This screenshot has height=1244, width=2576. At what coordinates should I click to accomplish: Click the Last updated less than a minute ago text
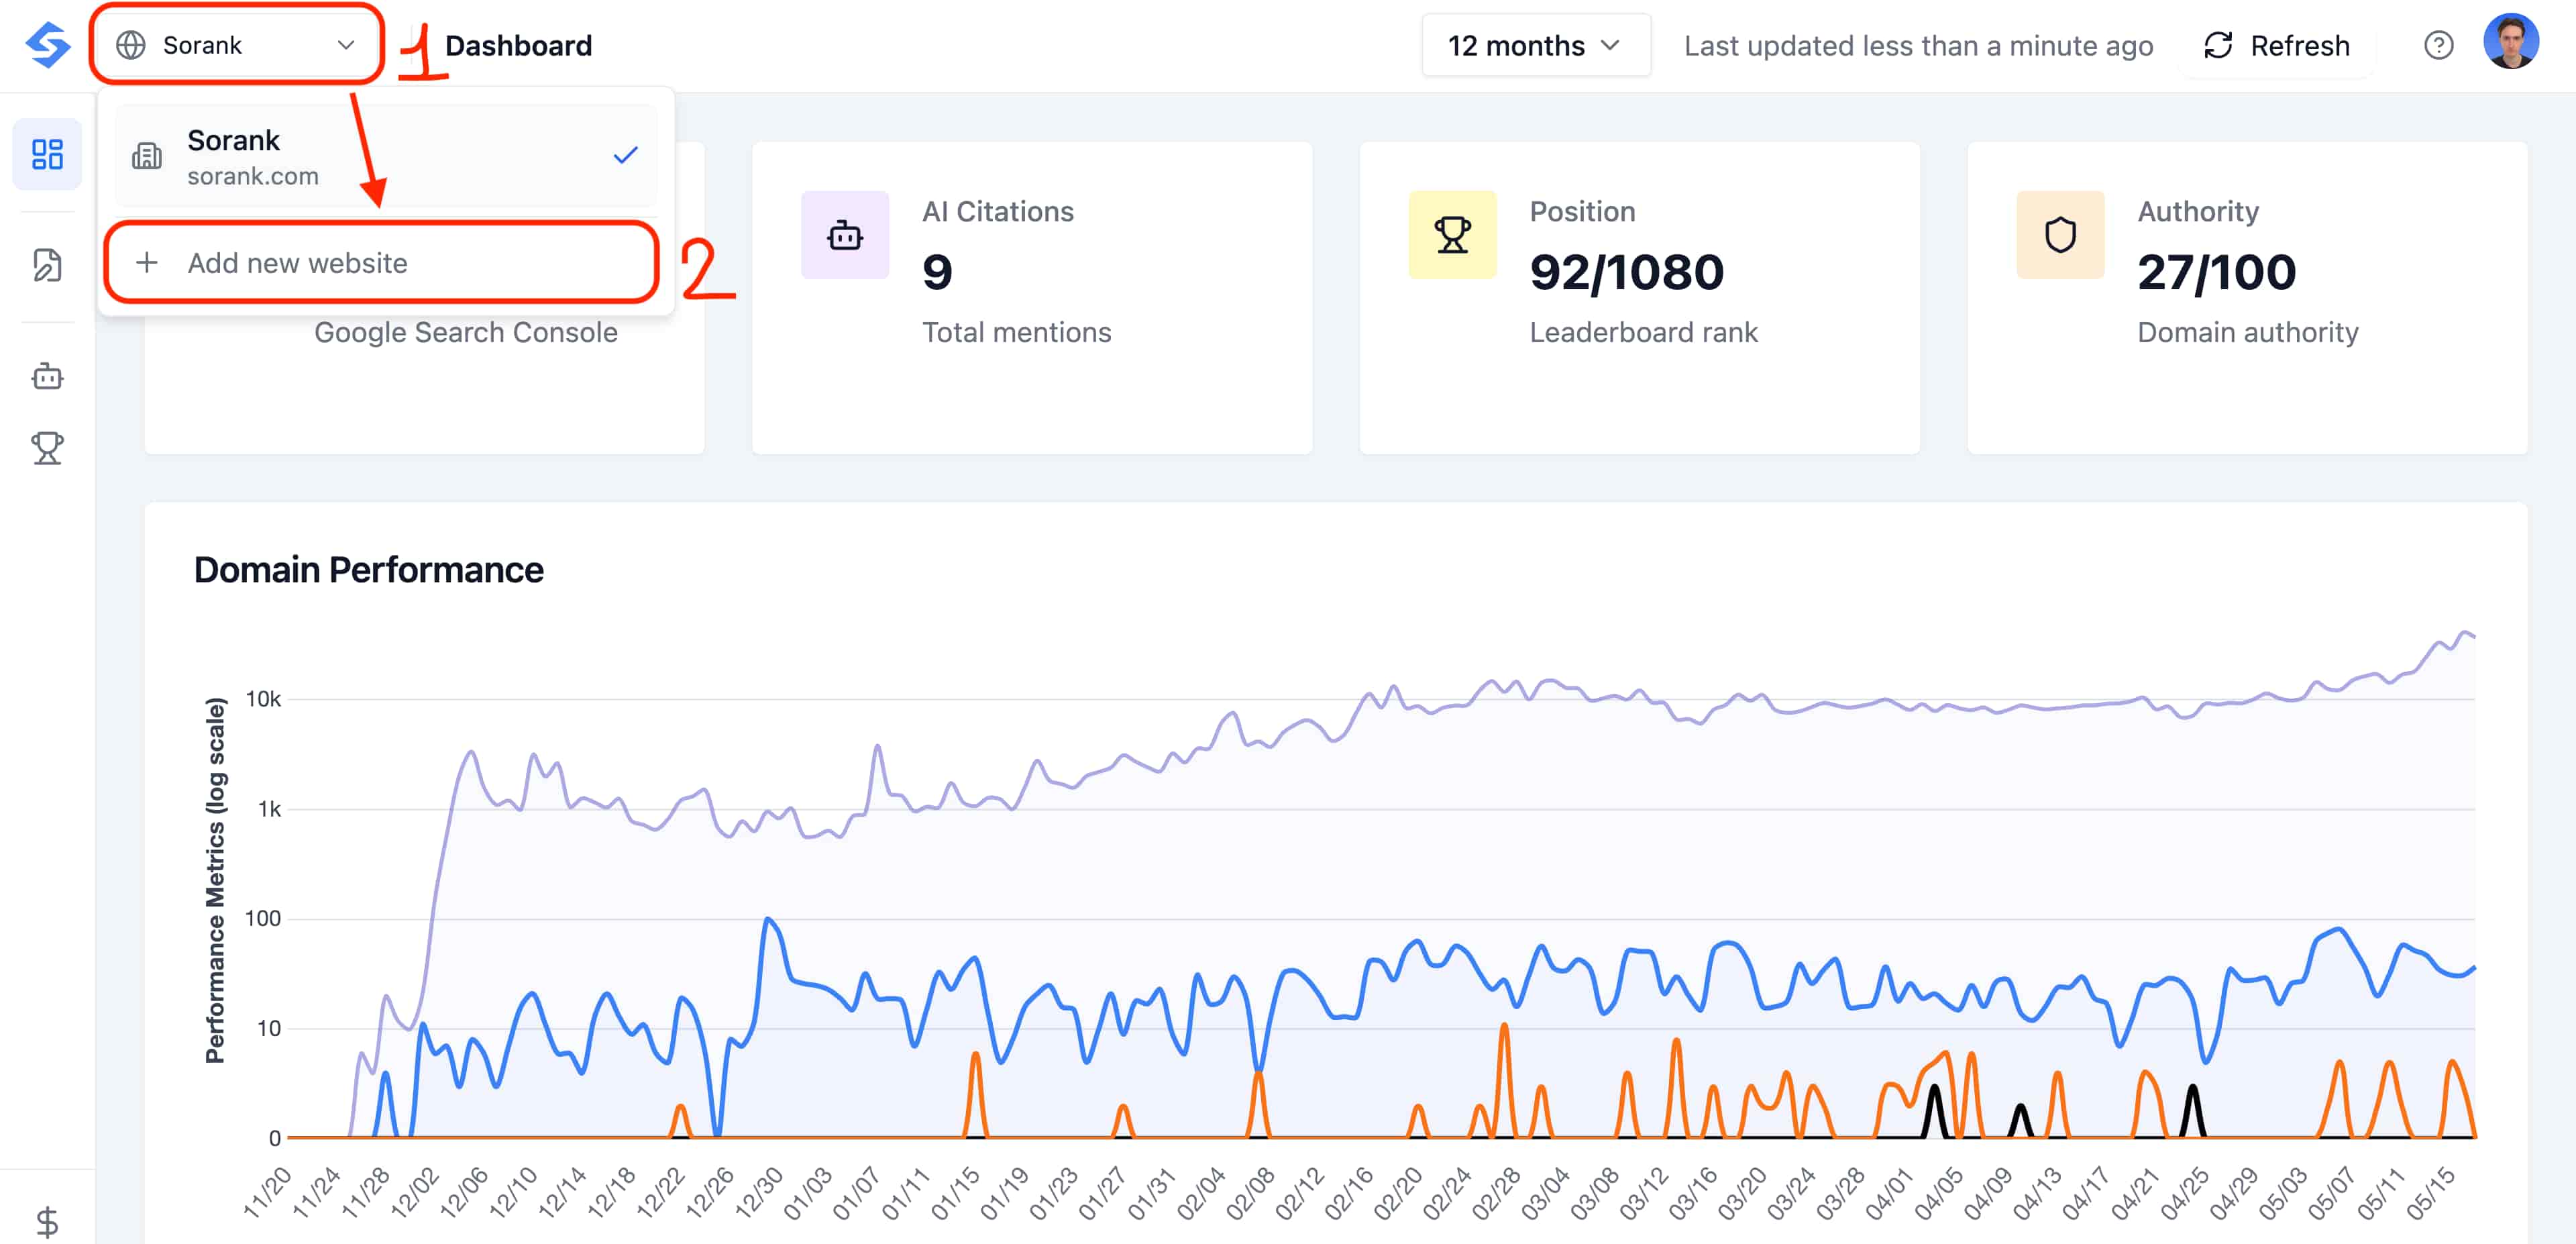coord(1918,46)
